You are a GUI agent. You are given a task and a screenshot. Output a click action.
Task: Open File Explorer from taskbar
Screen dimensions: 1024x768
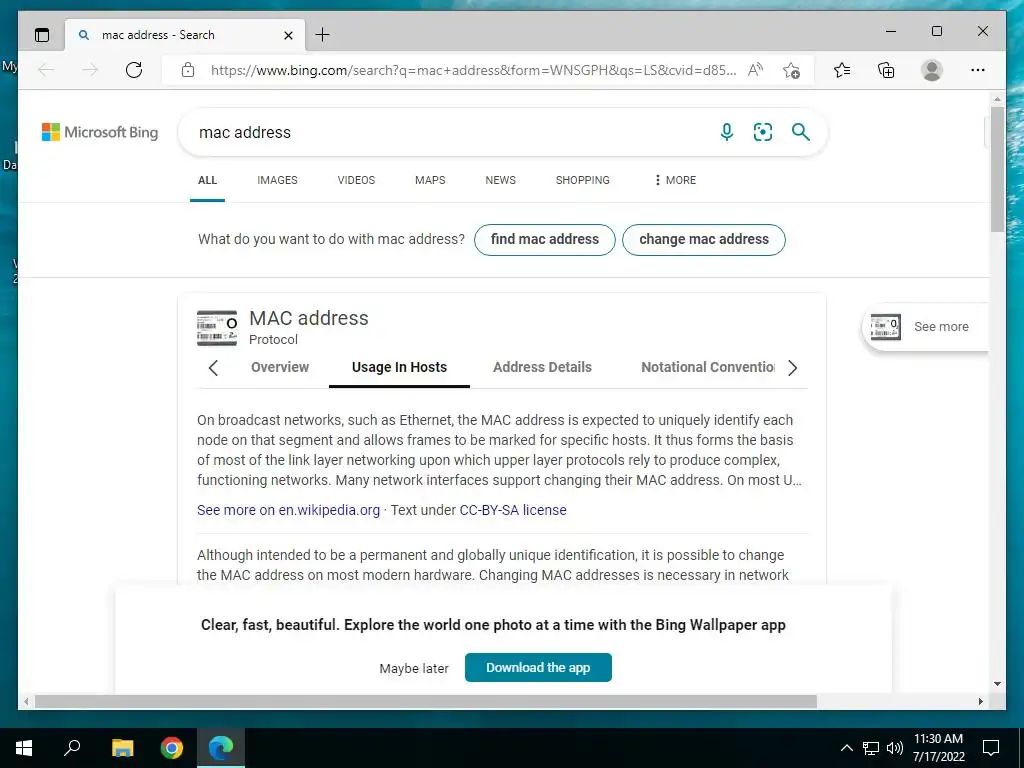[x=122, y=748]
